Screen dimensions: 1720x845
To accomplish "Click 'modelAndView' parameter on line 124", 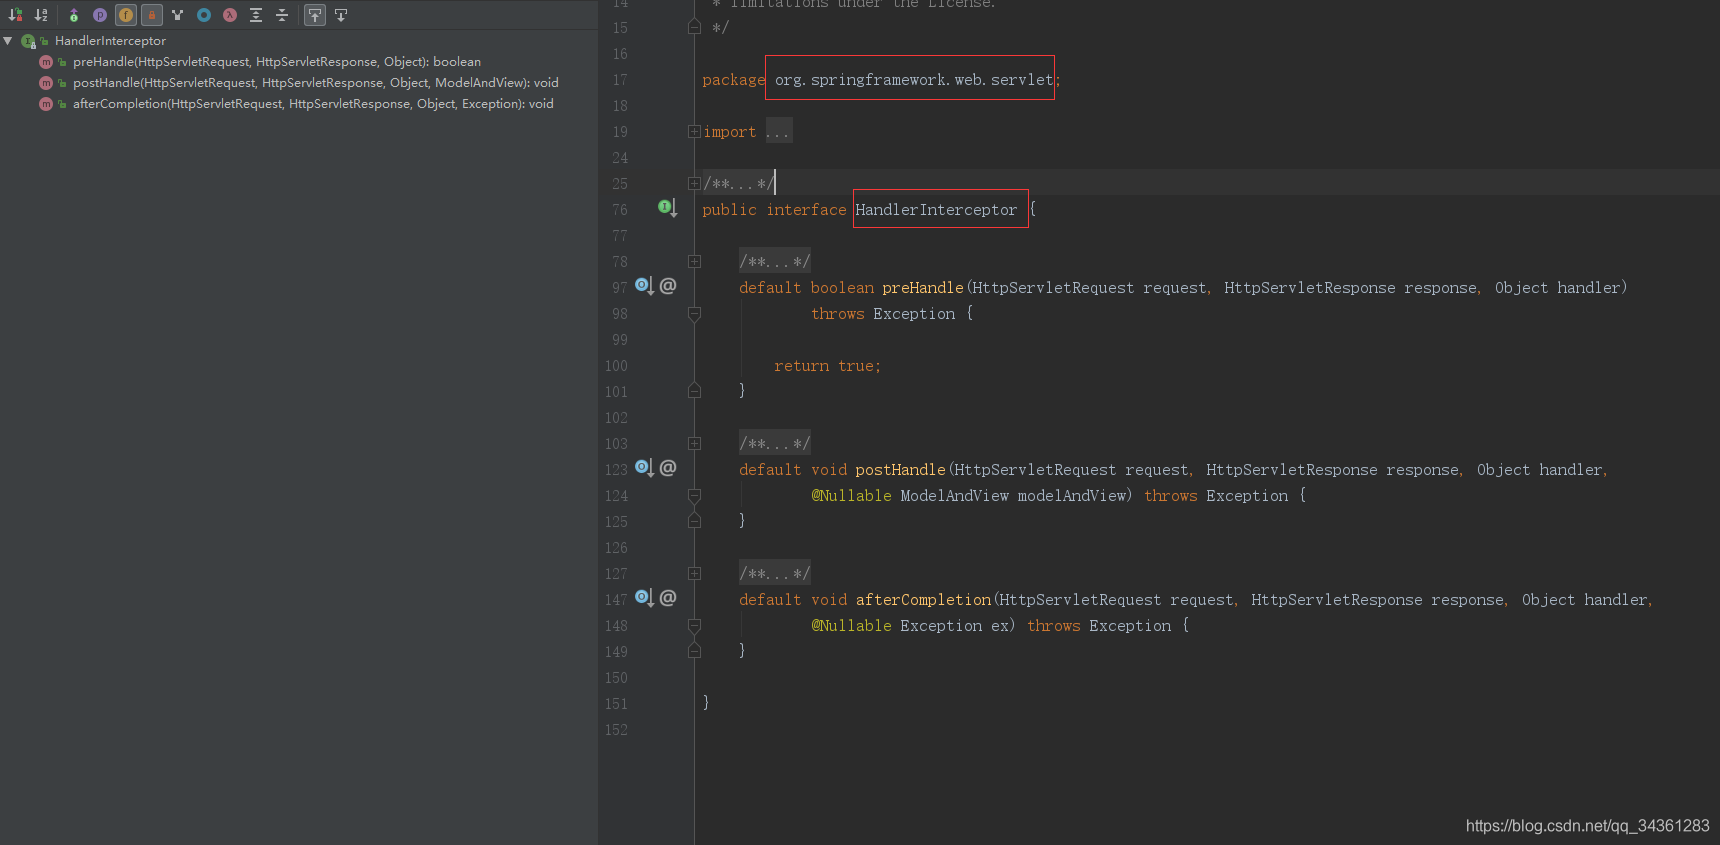I will (1072, 495).
